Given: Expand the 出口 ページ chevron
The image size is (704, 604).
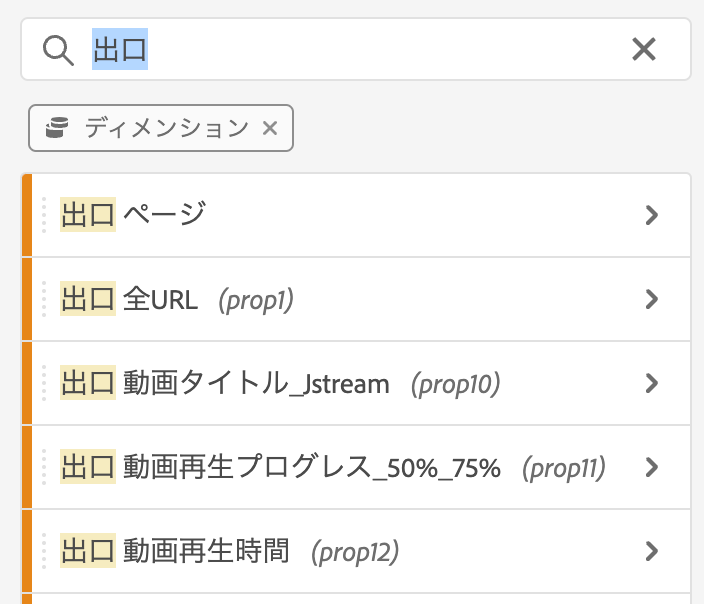Looking at the screenshot, I should click(652, 215).
